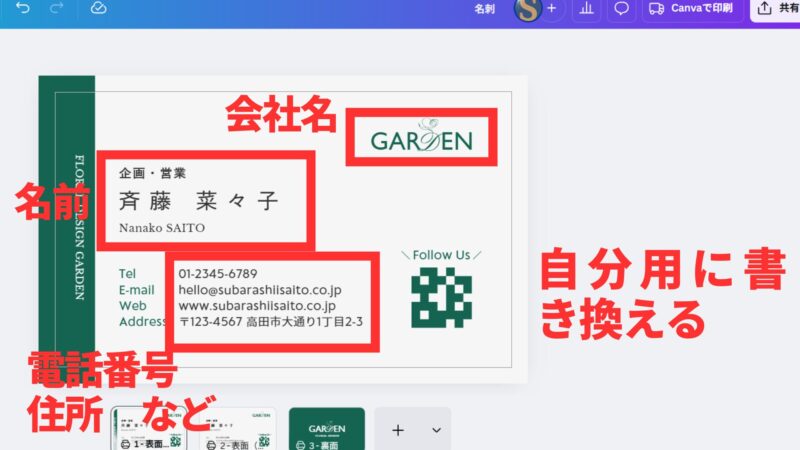Select the Web label text
Viewport: 800px width, 450px height.
click(133, 306)
